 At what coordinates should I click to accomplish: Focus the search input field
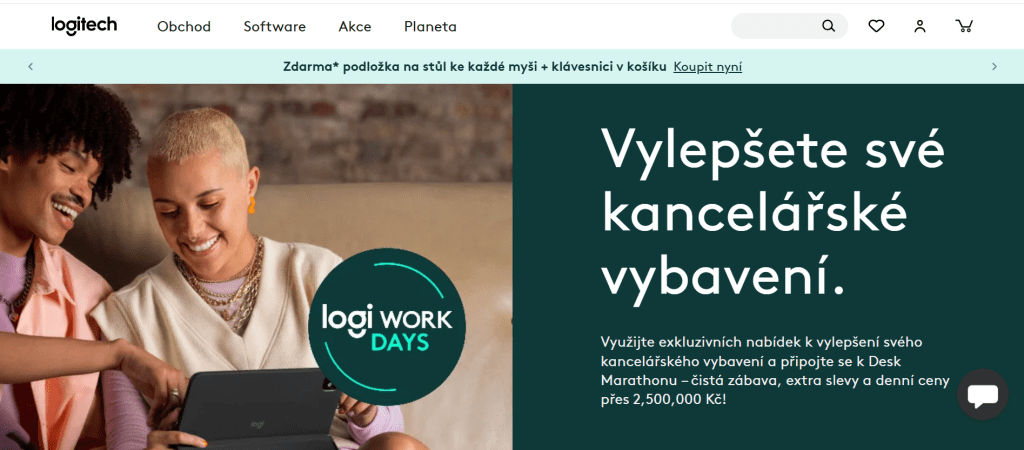(x=776, y=26)
